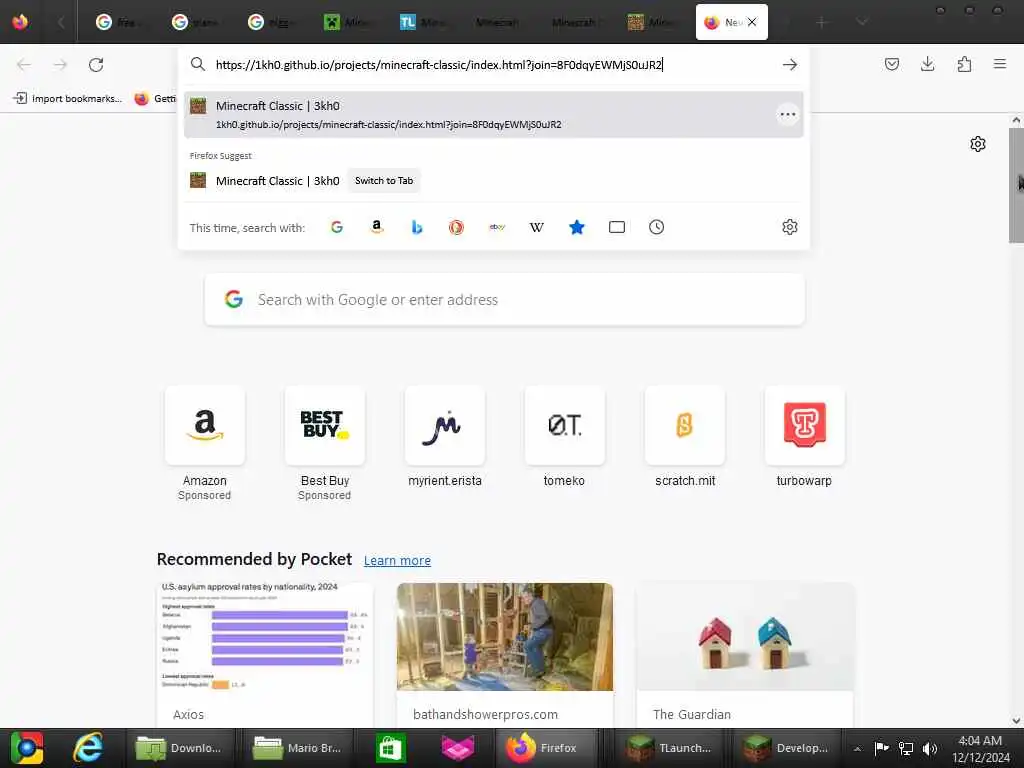Click the tab scroll-left arrow
1024x768 pixels.
tap(61, 23)
